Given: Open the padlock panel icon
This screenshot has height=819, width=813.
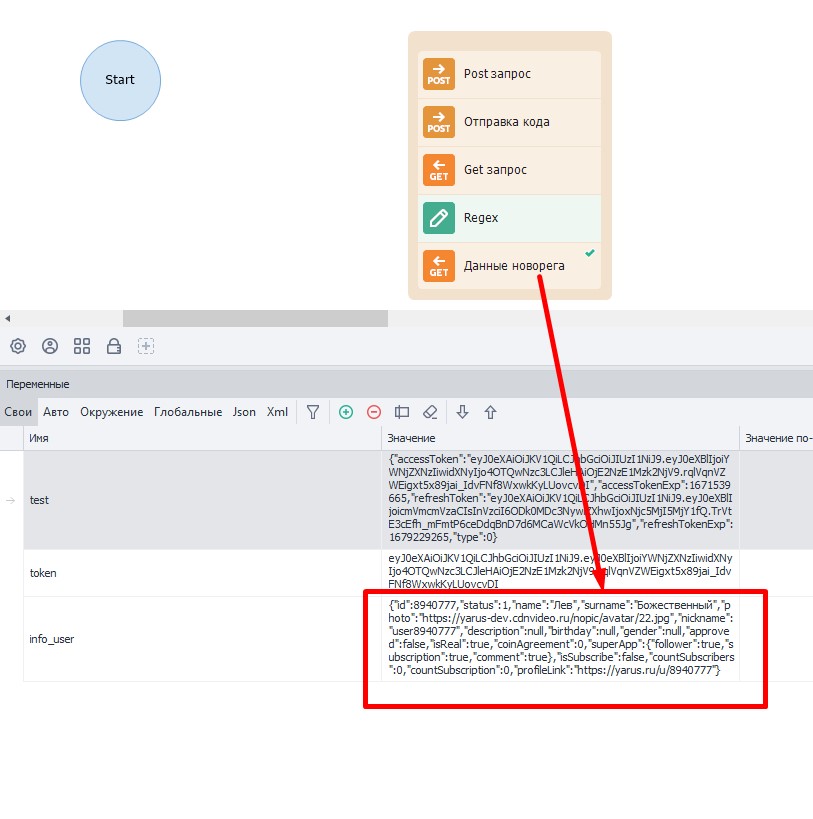Looking at the screenshot, I should point(114,346).
